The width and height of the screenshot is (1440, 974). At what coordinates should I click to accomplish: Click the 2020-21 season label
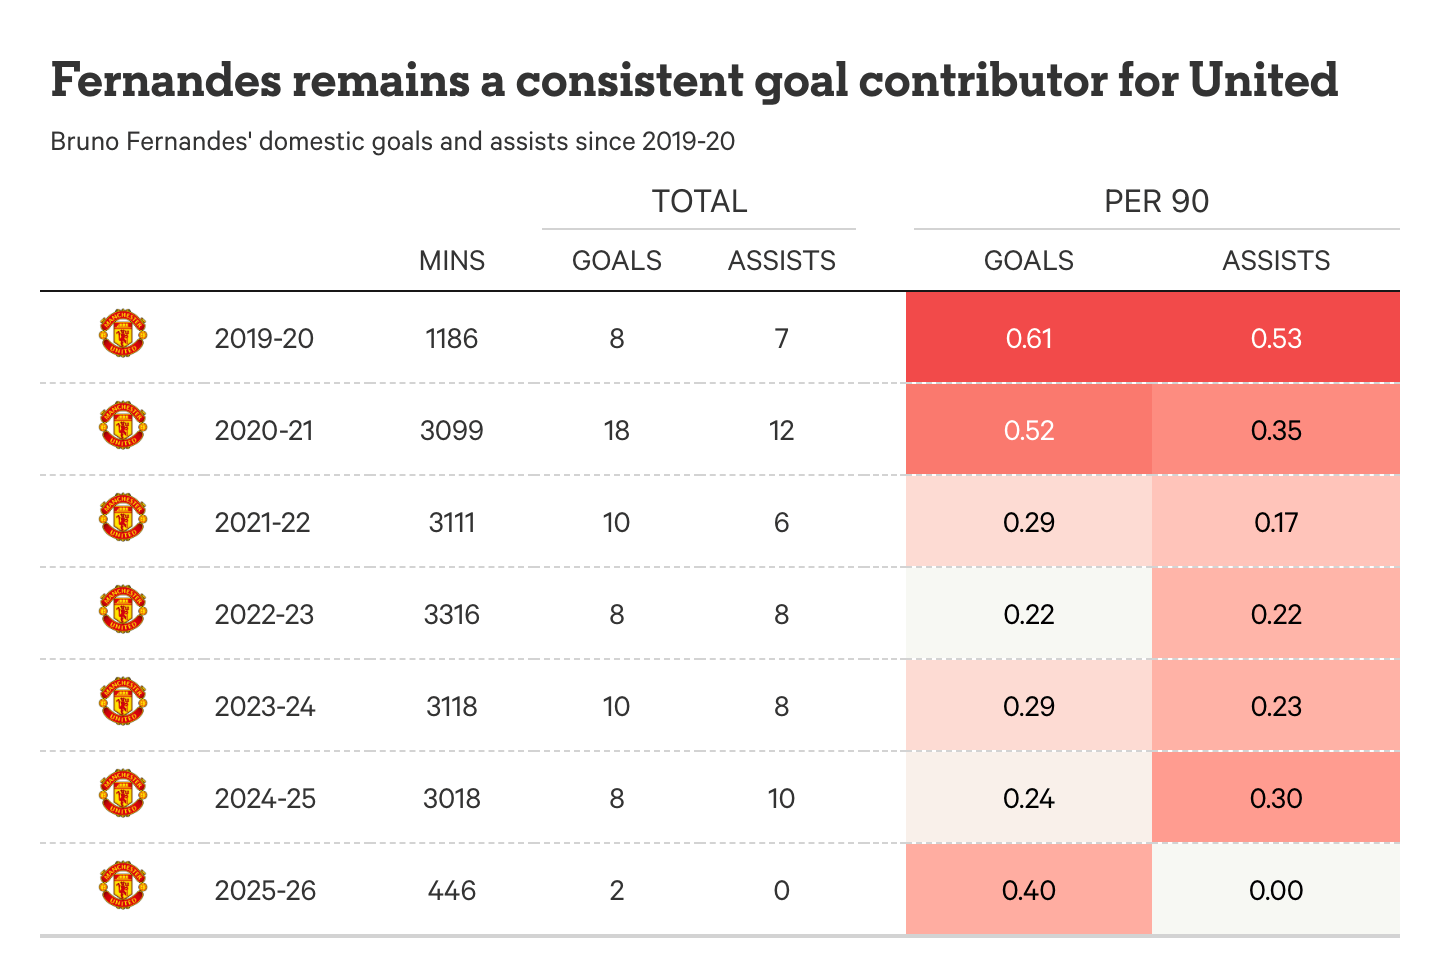(x=264, y=430)
